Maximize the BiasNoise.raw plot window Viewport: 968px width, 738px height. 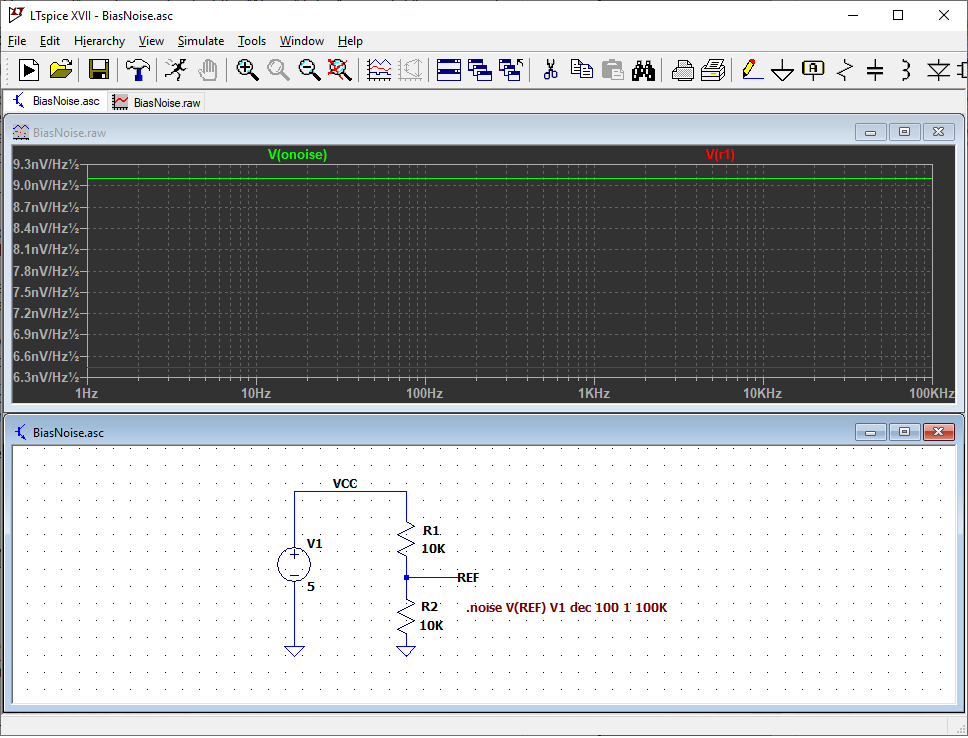904,132
